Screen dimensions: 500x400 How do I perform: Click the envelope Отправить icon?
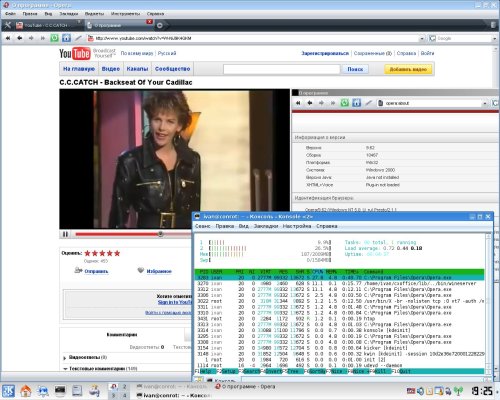tap(78, 270)
